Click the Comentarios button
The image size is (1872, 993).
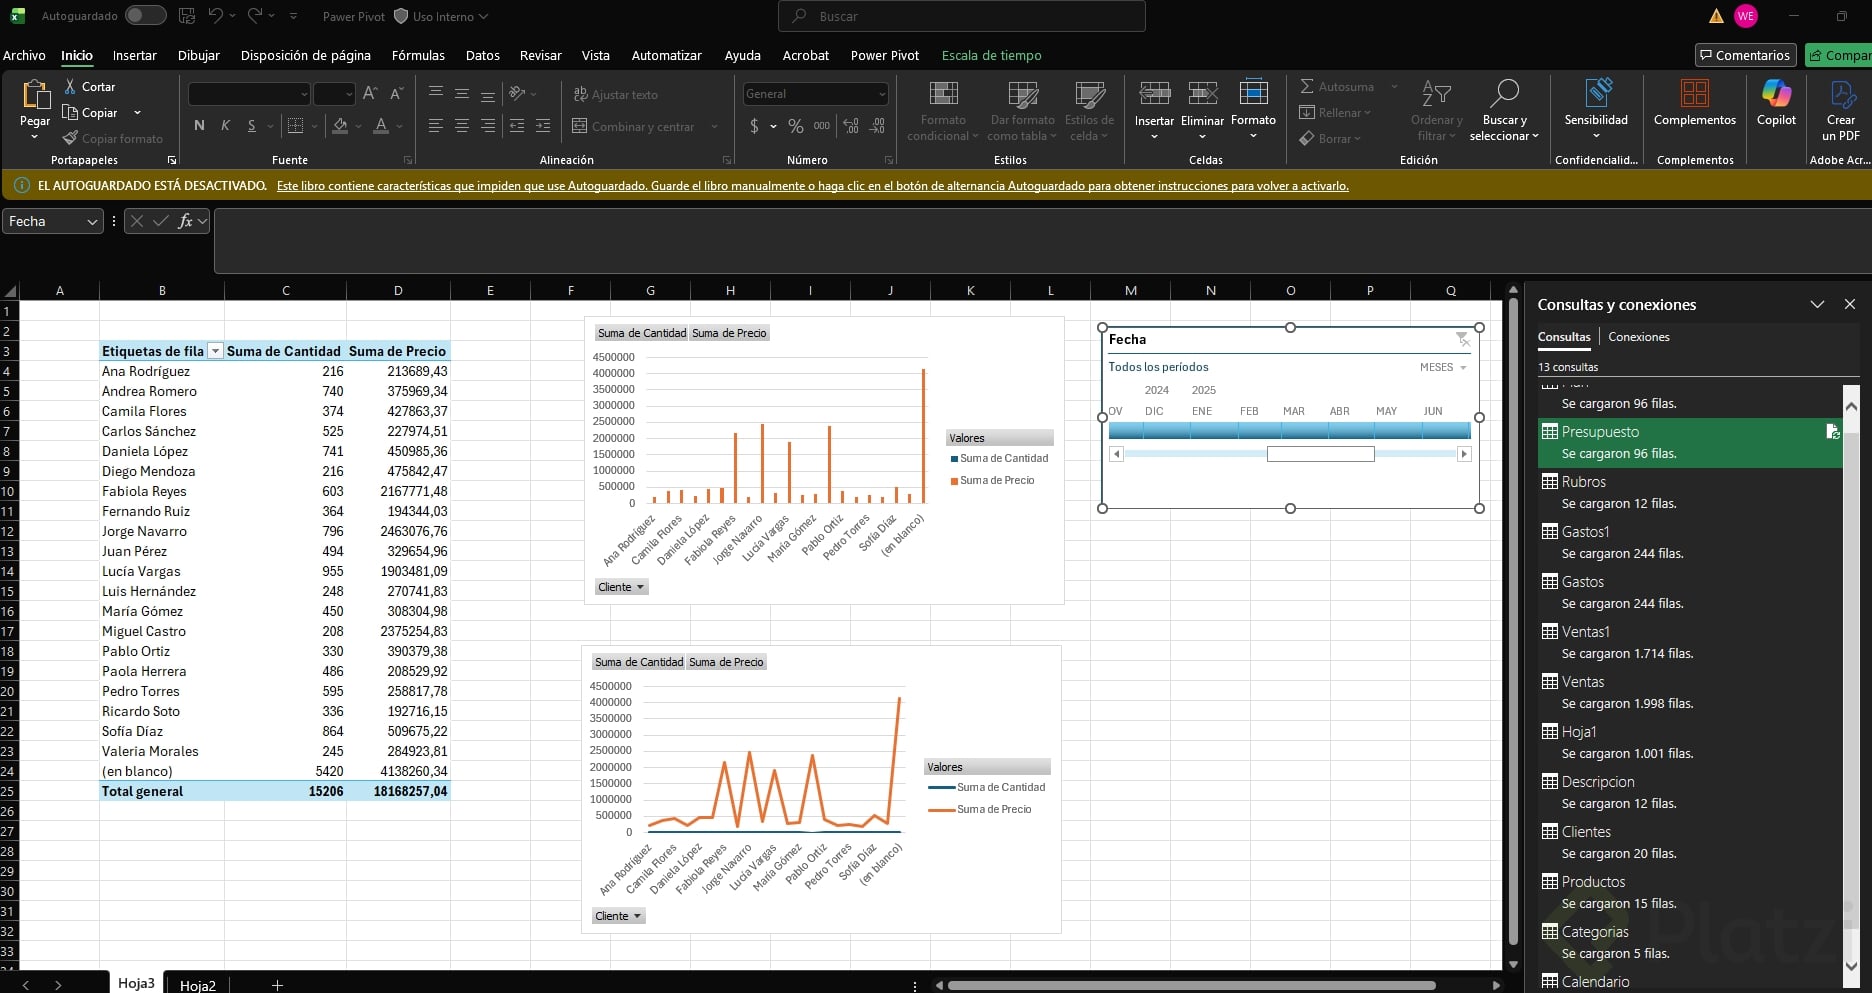click(x=1745, y=56)
